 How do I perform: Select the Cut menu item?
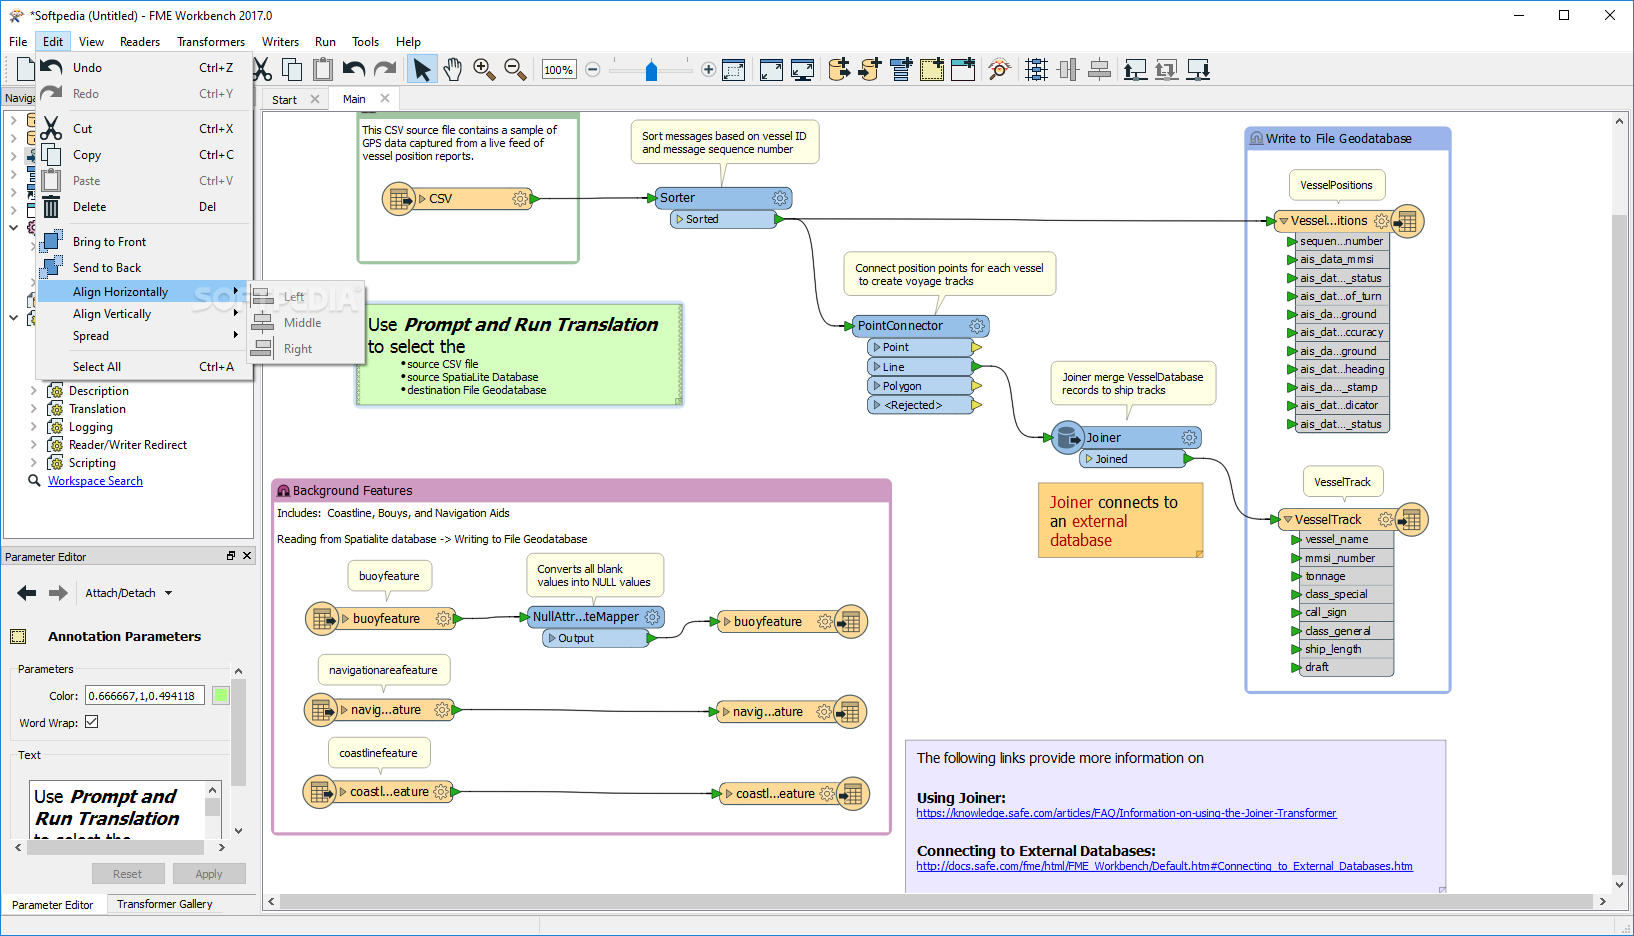(144, 129)
